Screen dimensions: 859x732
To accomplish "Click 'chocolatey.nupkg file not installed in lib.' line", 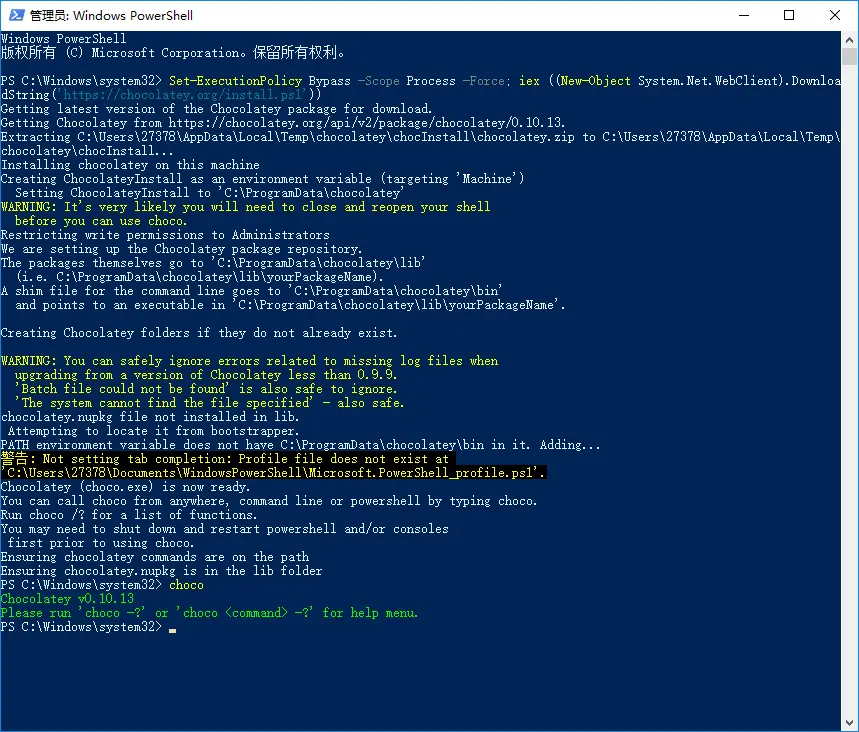I will pos(150,417).
